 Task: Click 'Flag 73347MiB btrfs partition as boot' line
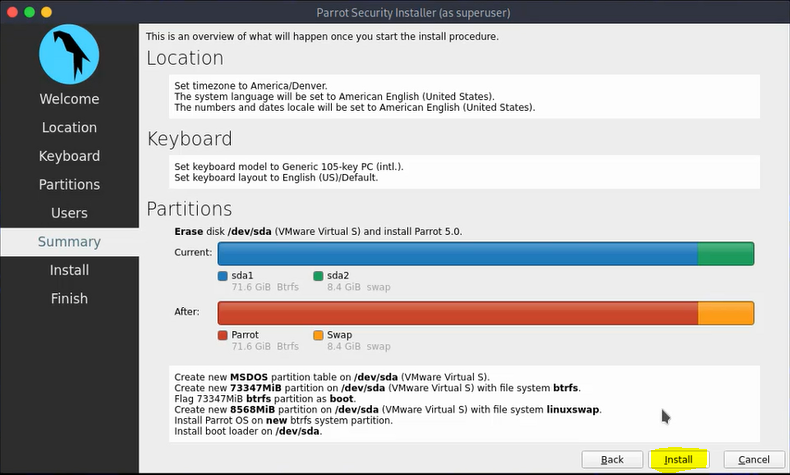tap(265, 399)
